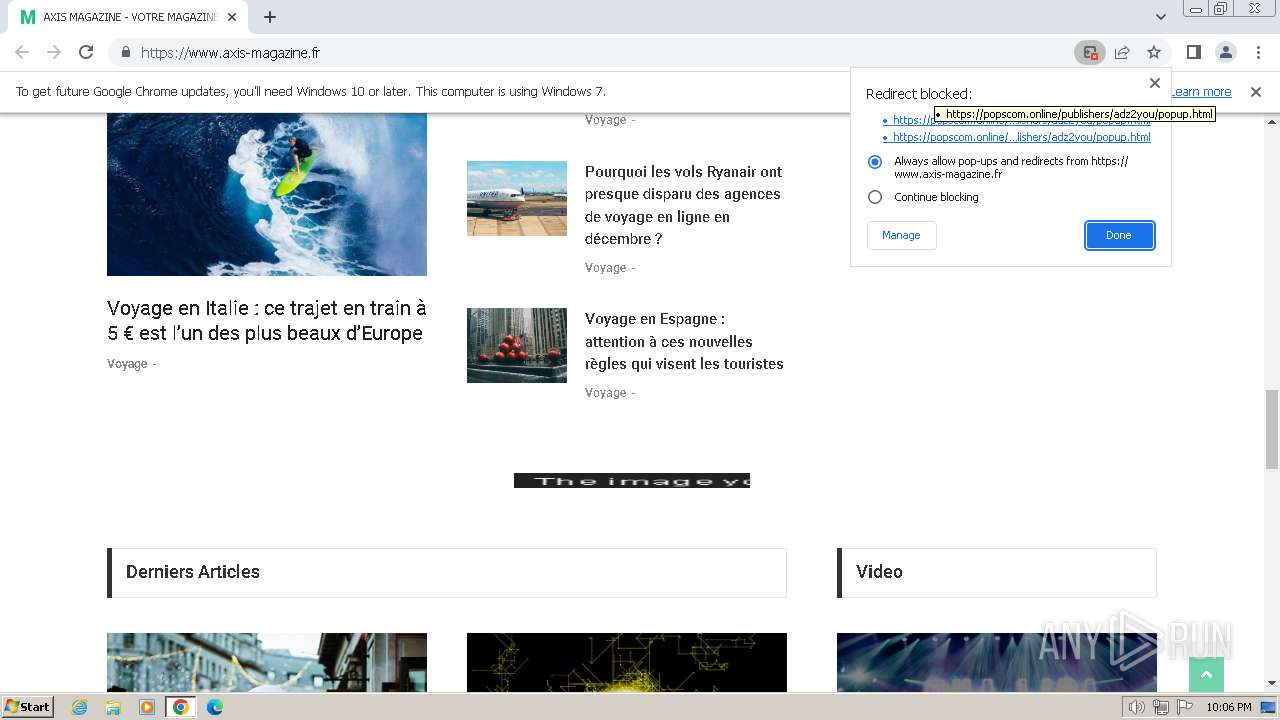Click the Derniers Articles heading
This screenshot has height=720, width=1280.
pyautogui.click(x=193, y=572)
